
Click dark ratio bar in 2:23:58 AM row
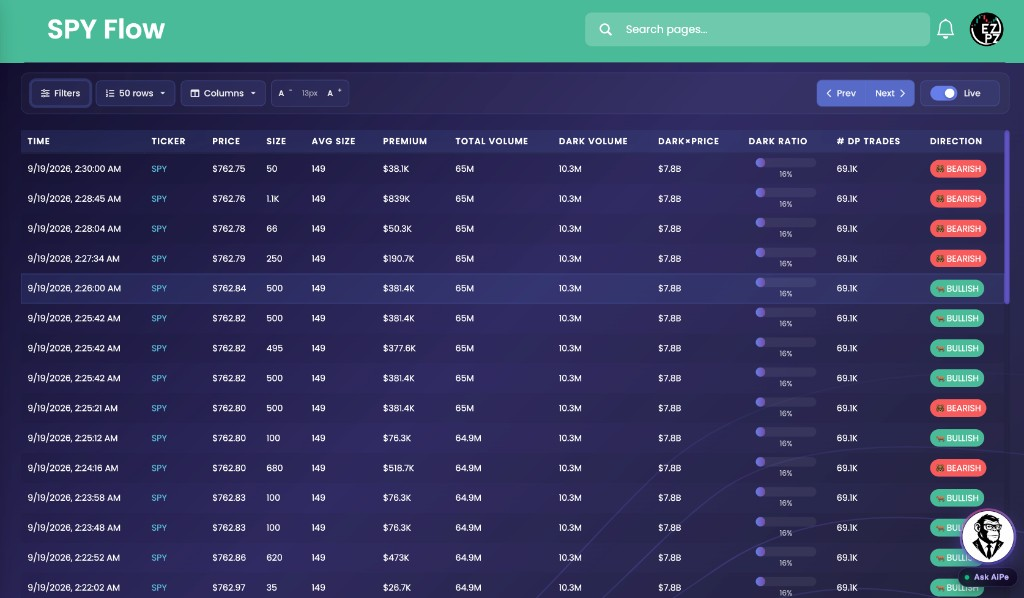786,492
